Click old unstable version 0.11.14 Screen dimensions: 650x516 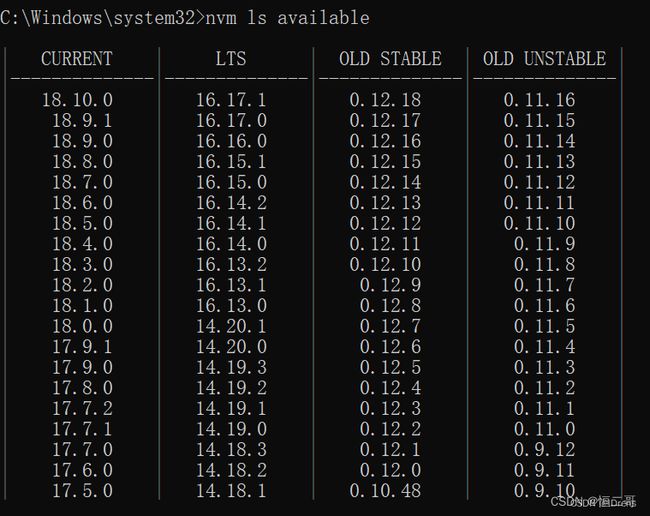[x=540, y=141]
